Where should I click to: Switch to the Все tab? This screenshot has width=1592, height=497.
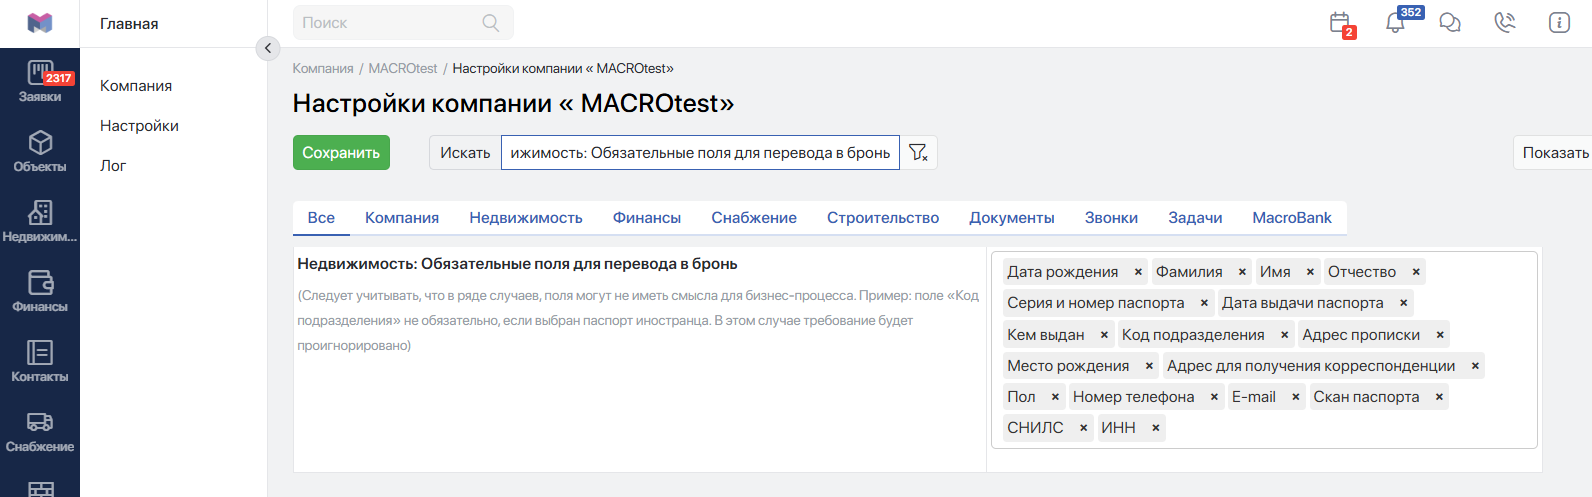pos(321,218)
